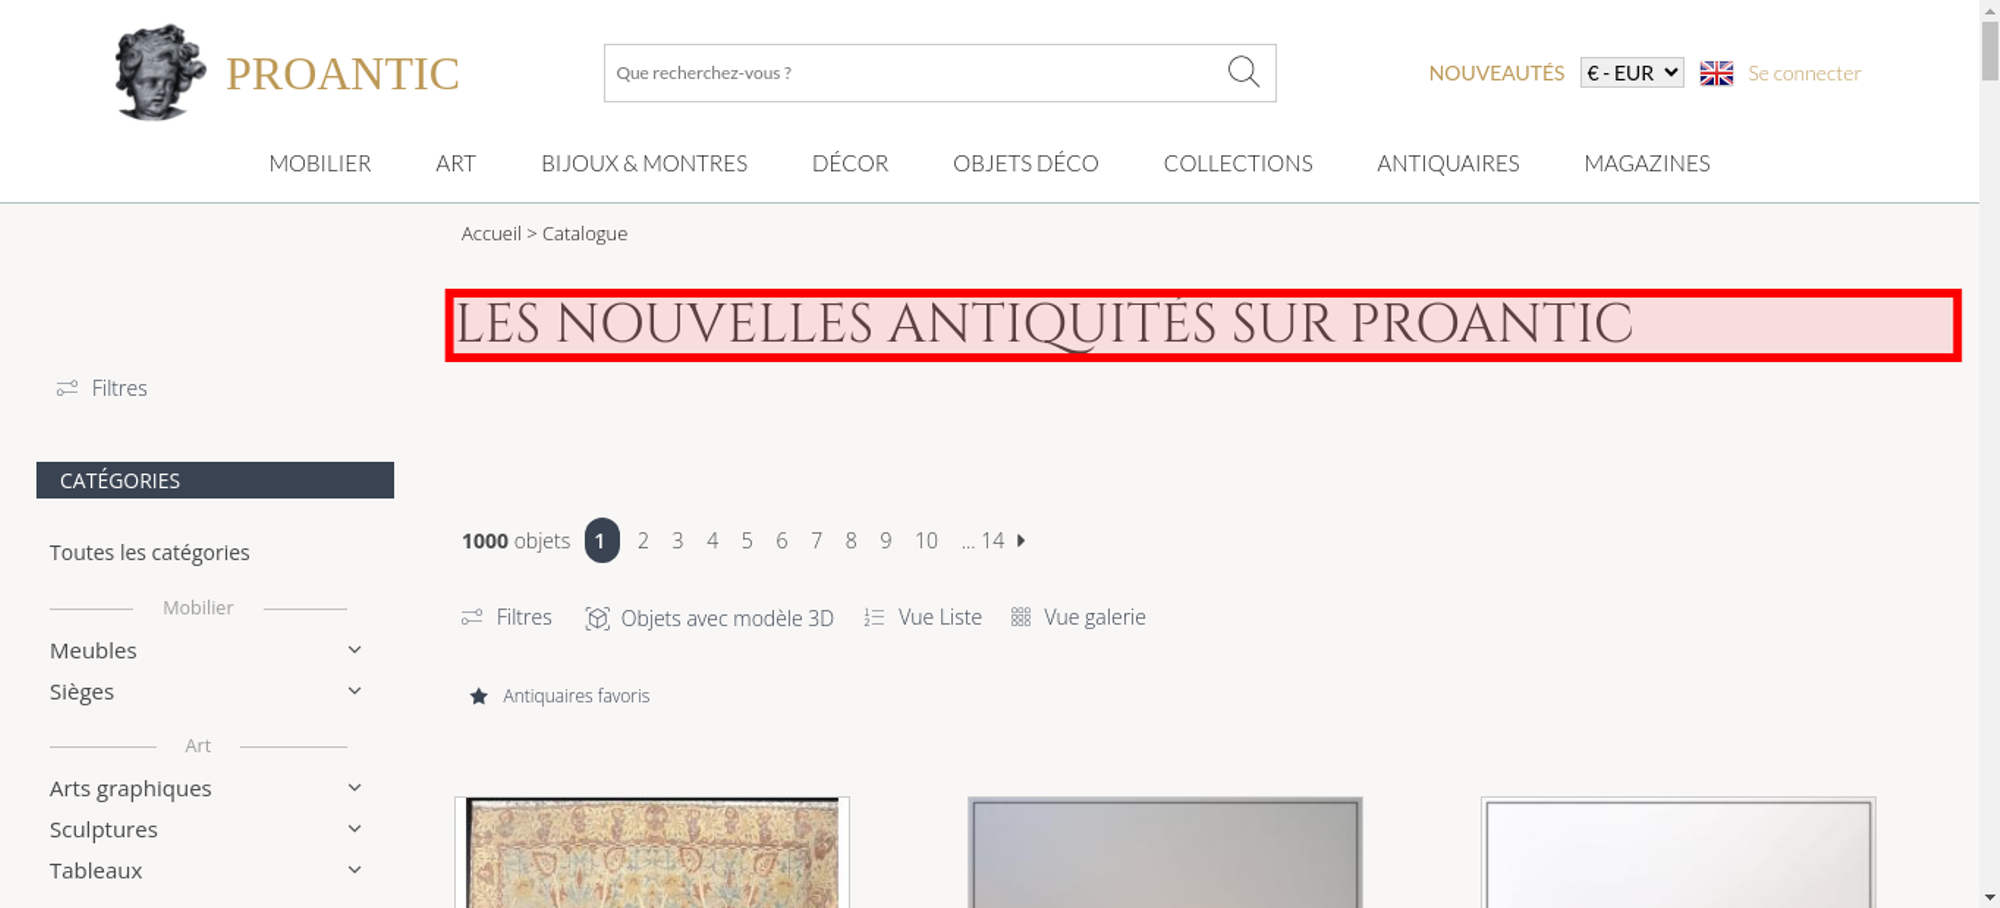The width and height of the screenshot is (2000, 908).
Task: Toggle the Antiquaires favoris star filter
Action: 479,696
